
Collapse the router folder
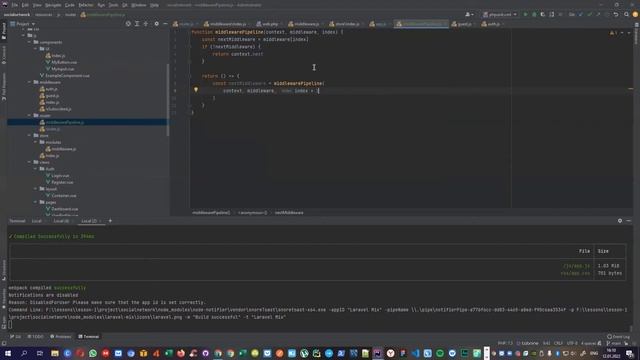tap(30, 116)
